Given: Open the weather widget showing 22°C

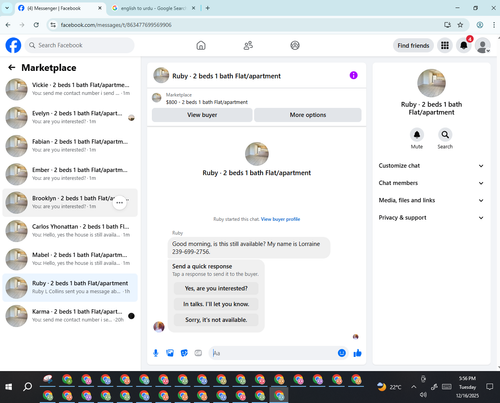Looking at the screenshot, I should [x=389, y=387].
